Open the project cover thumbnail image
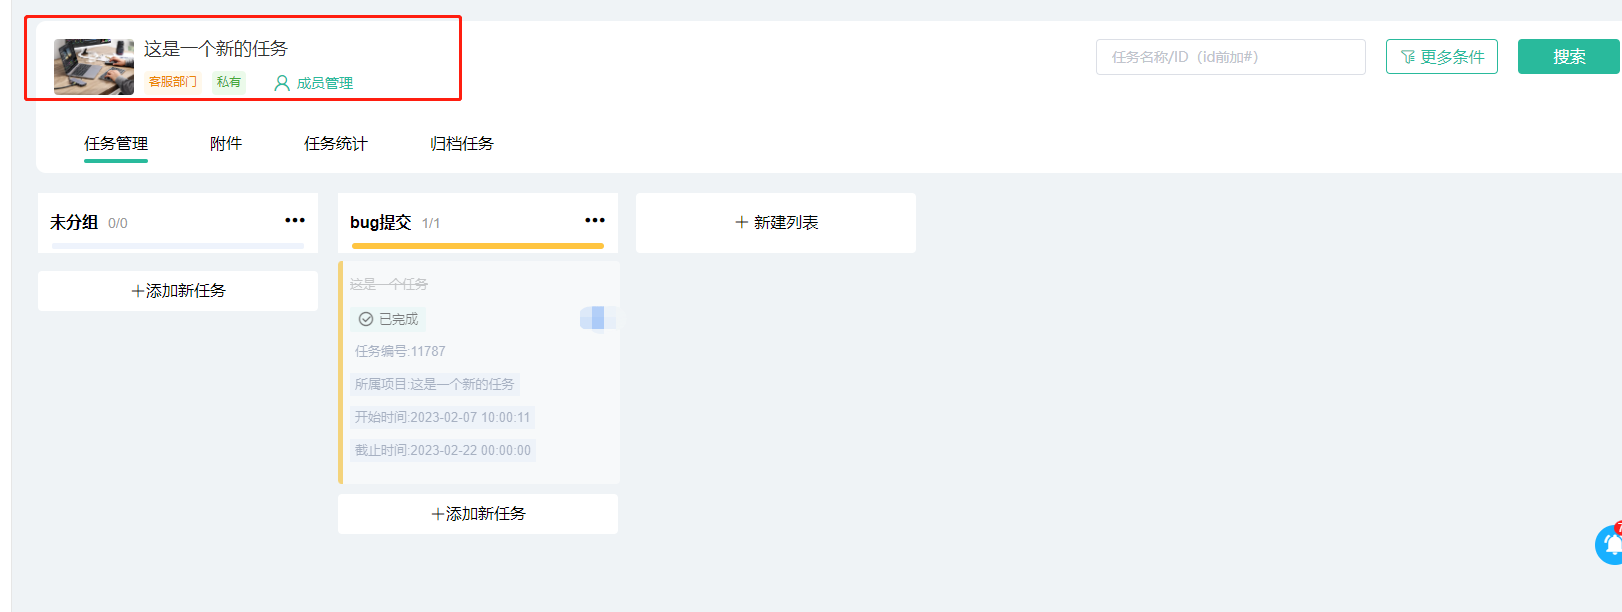1622x612 pixels. (x=94, y=67)
